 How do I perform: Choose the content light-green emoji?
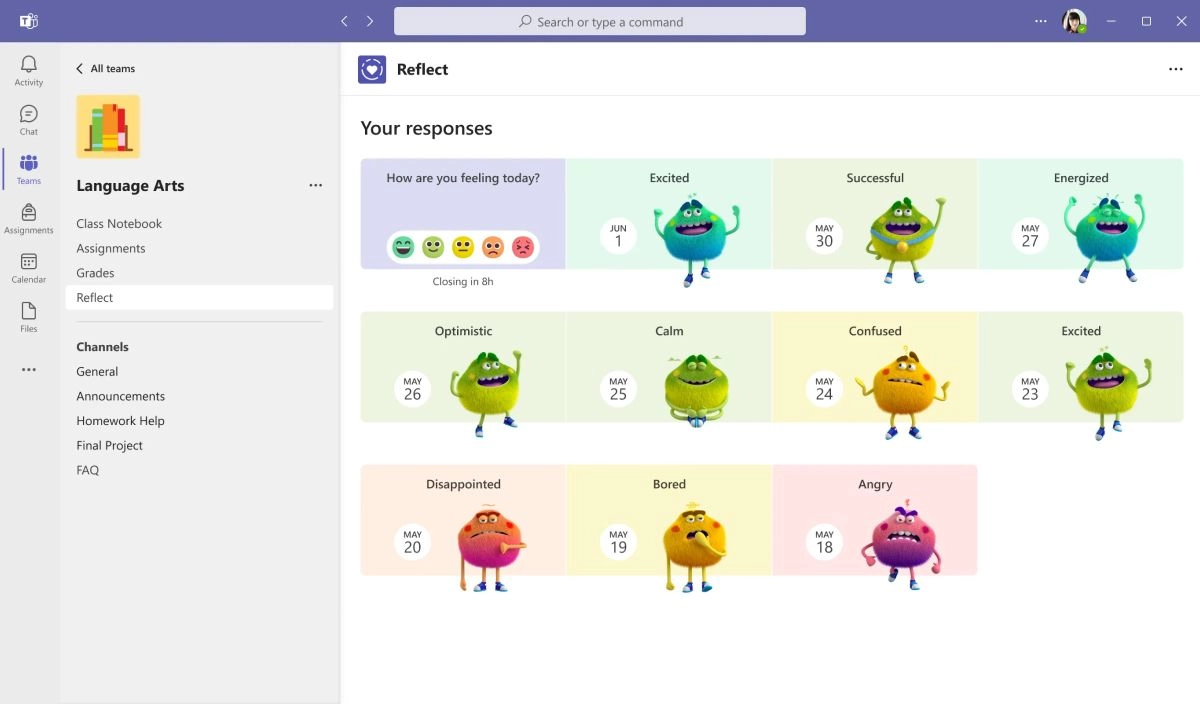click(x=433, y=247)
